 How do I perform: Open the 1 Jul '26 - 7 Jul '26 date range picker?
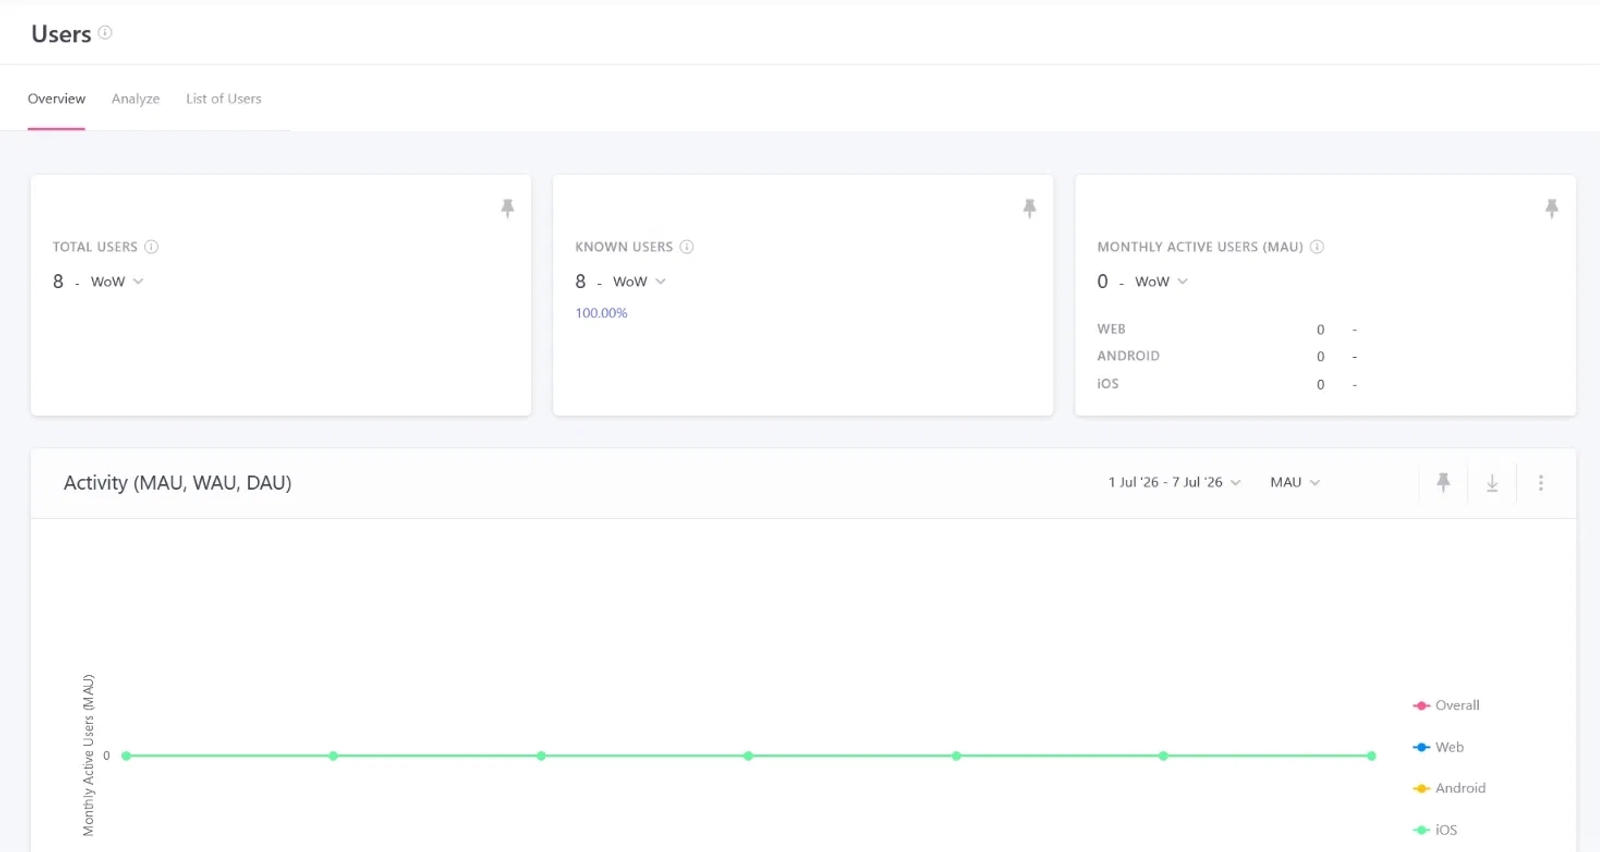[1174, 482]
